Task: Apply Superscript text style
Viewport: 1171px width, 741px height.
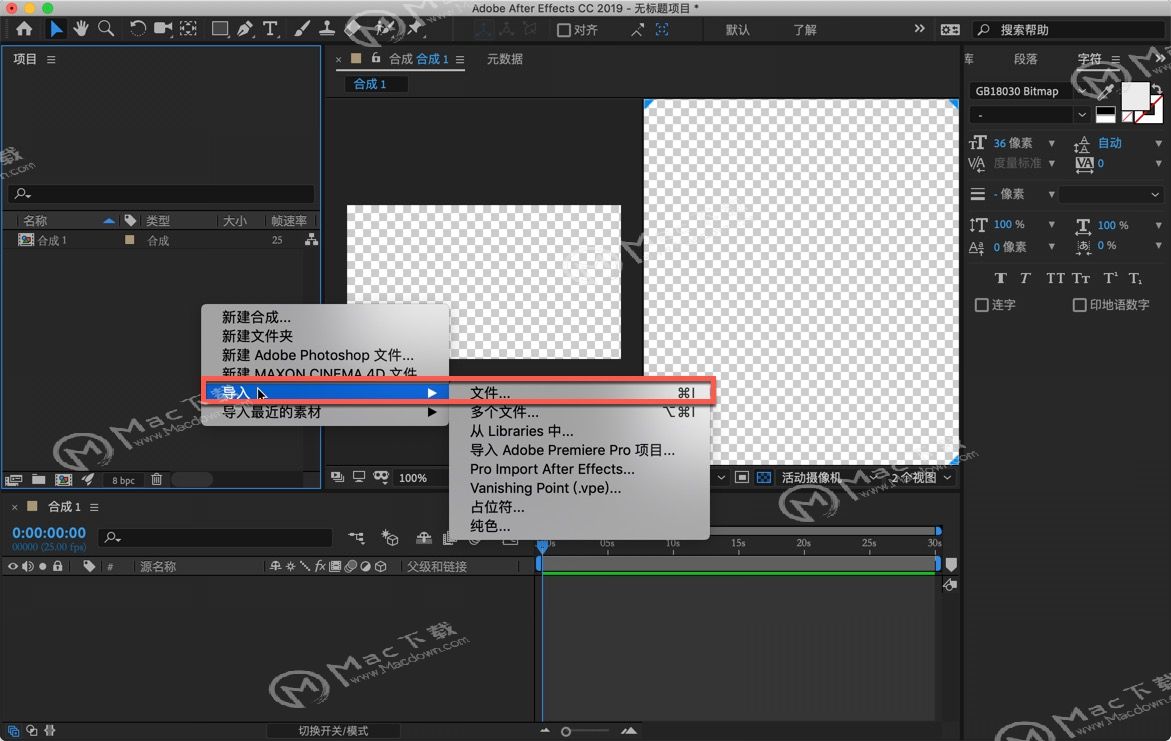Action: [x=1111, y=279]
